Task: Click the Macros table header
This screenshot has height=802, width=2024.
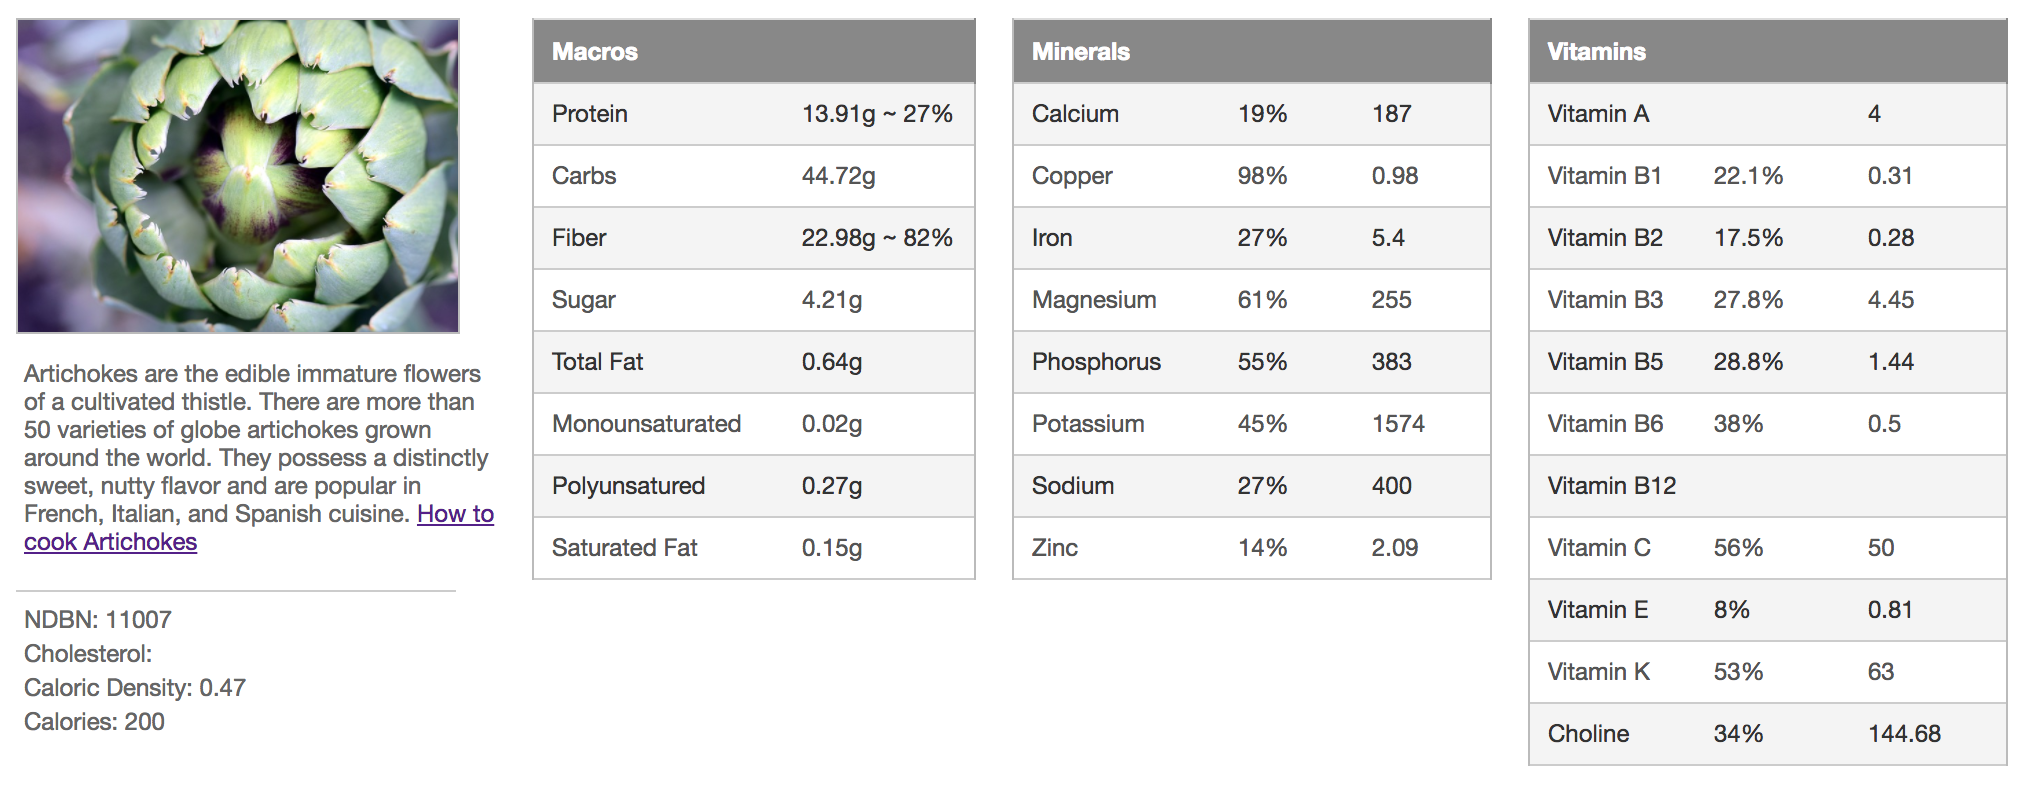Action: click(x=595, y=52)
